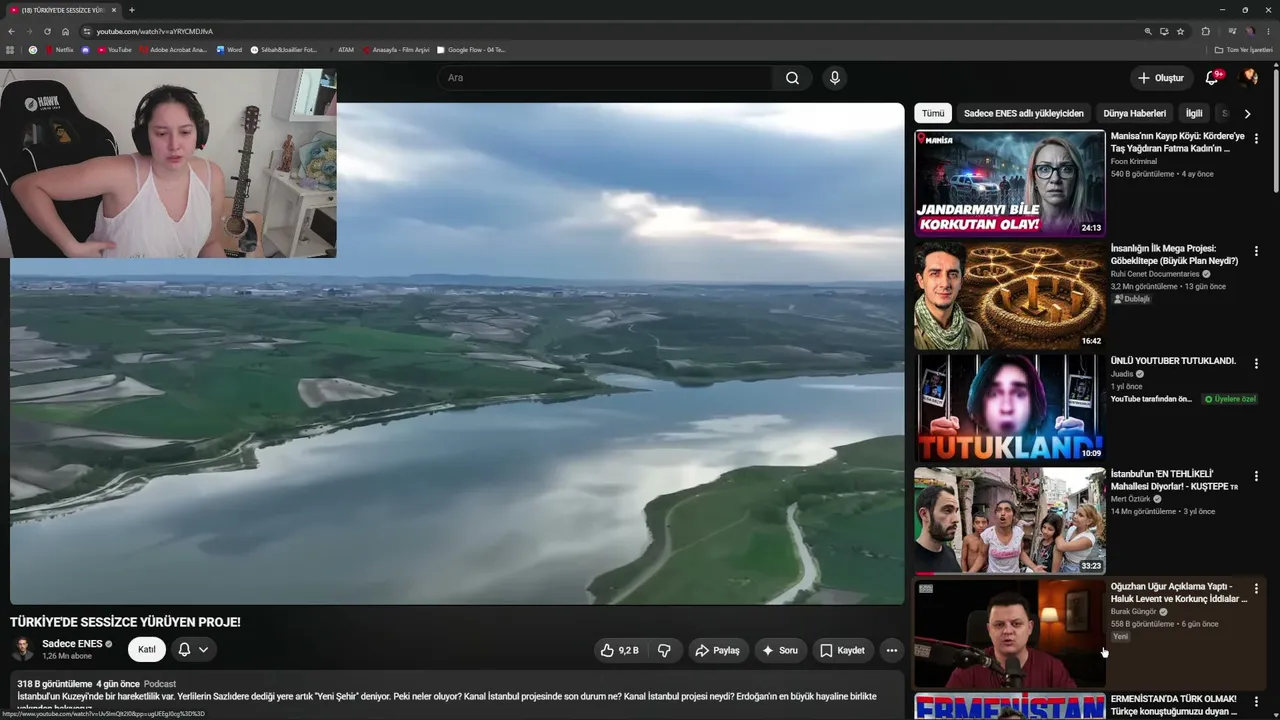Open YouTube notifications bell
Screen dimensions: 1280x720
pyautogui.click(x=1212, y=78)
